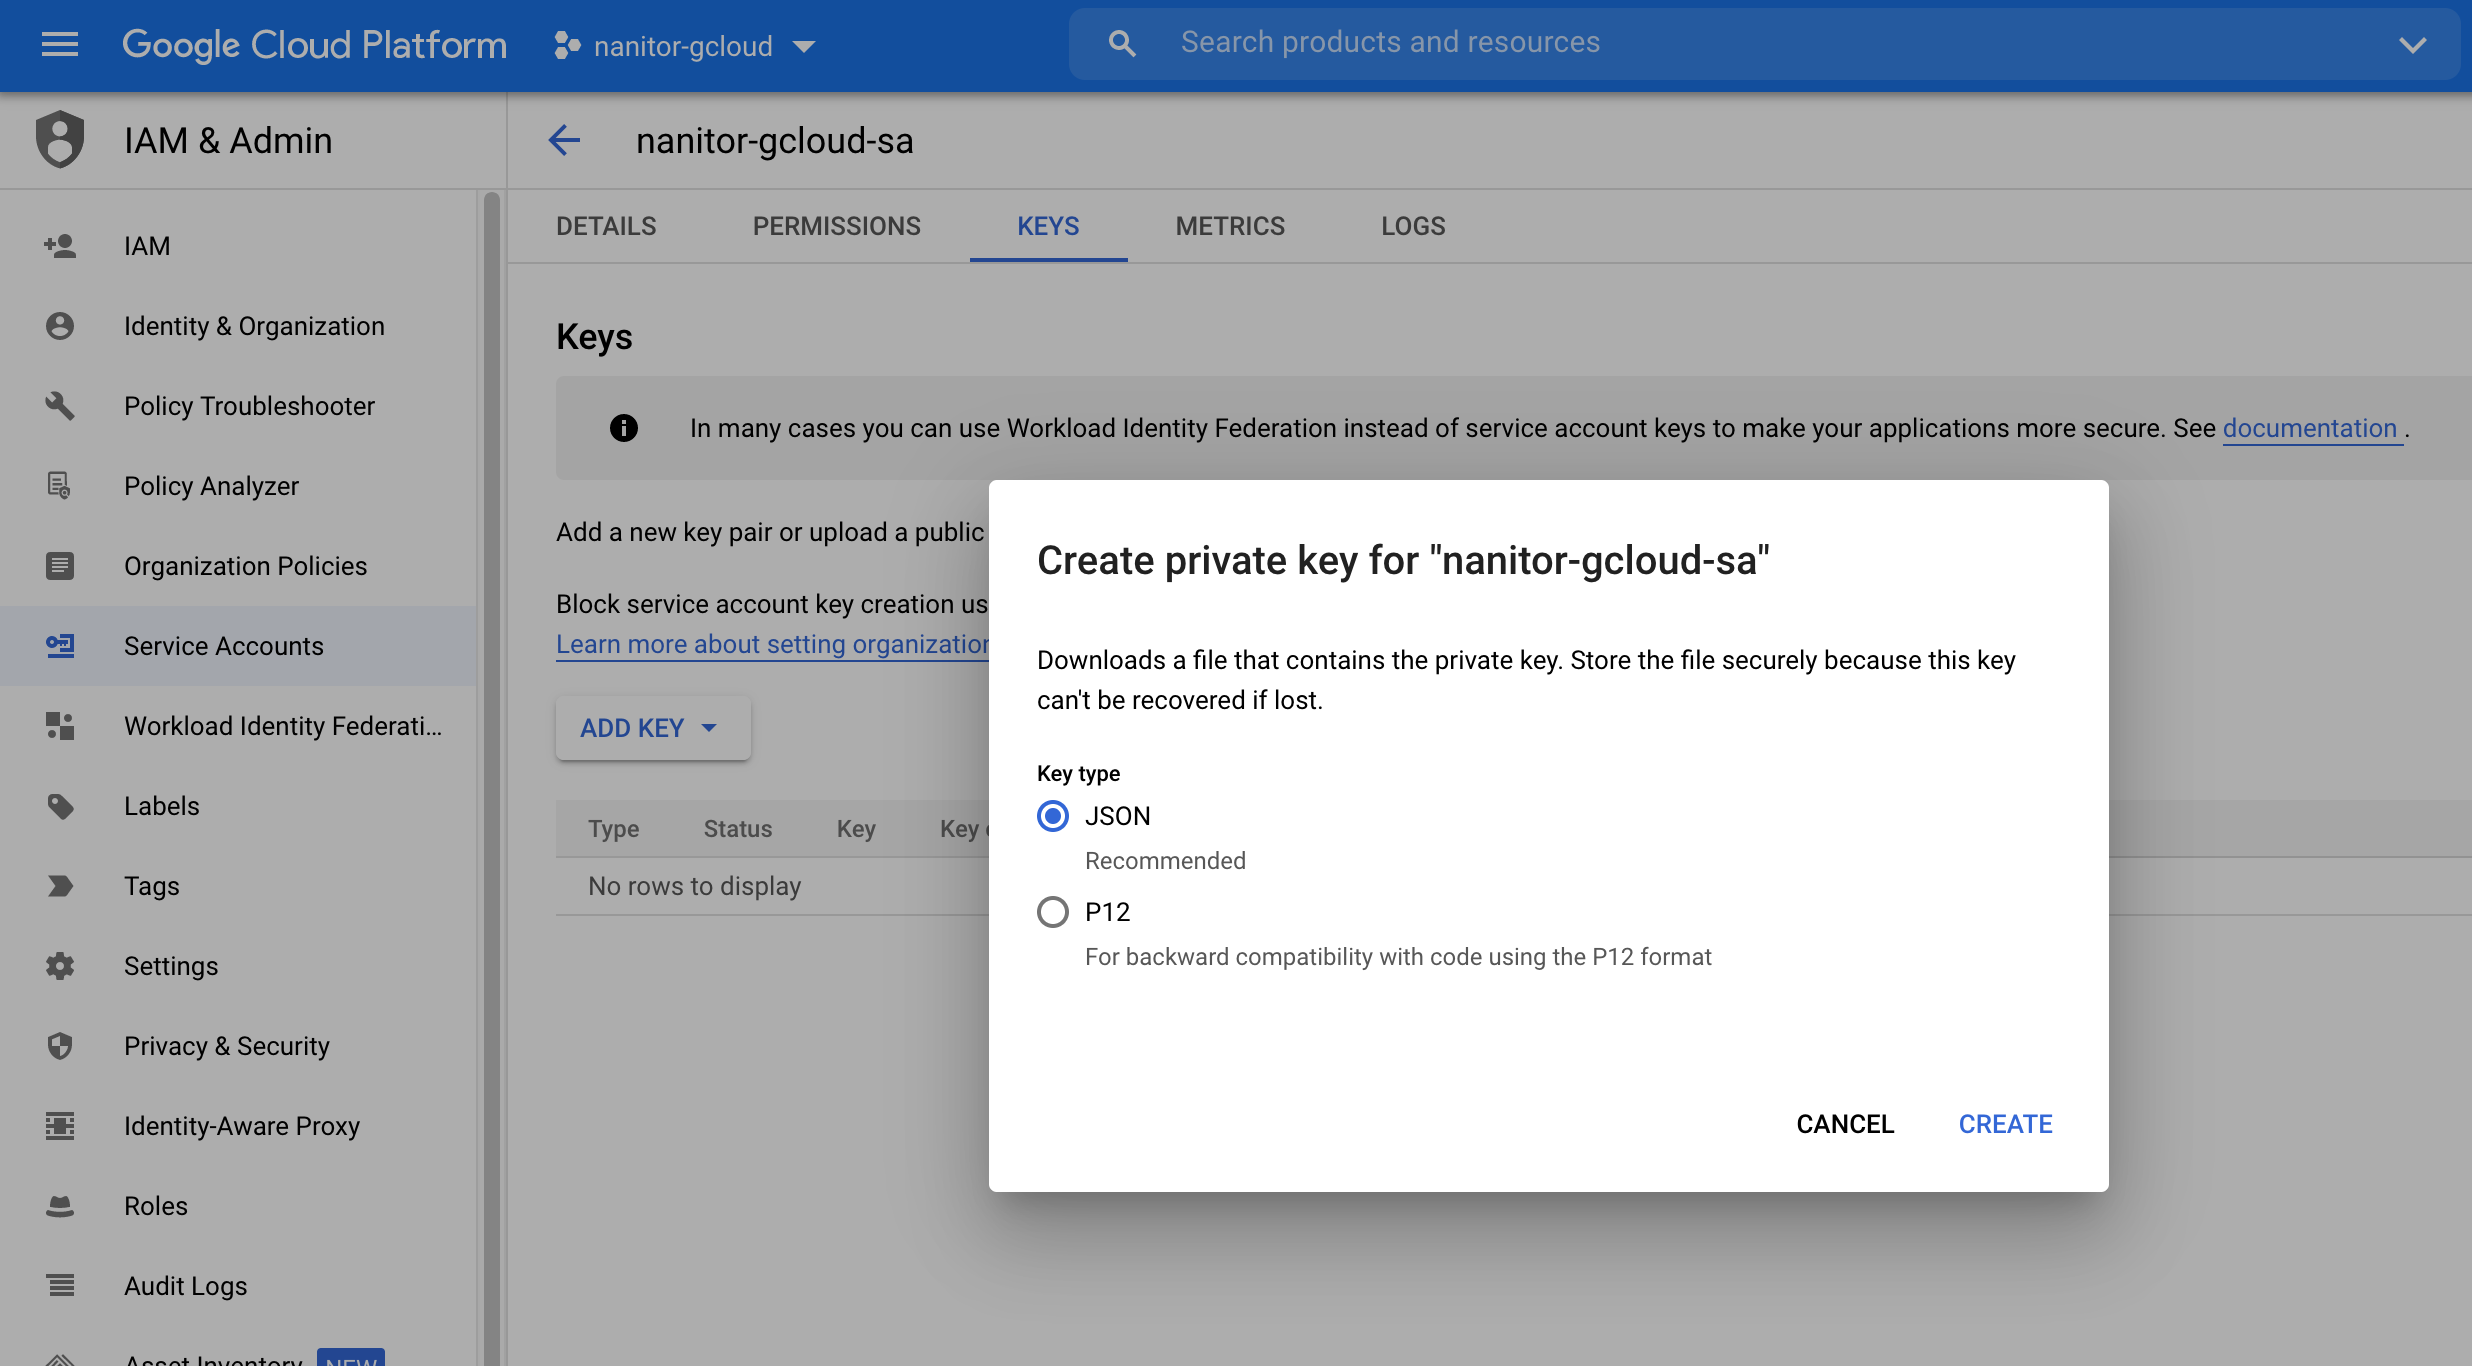Screen dimensions: 2472x1366
Task: Click the Labels tag icon
Action: point(60,806)
